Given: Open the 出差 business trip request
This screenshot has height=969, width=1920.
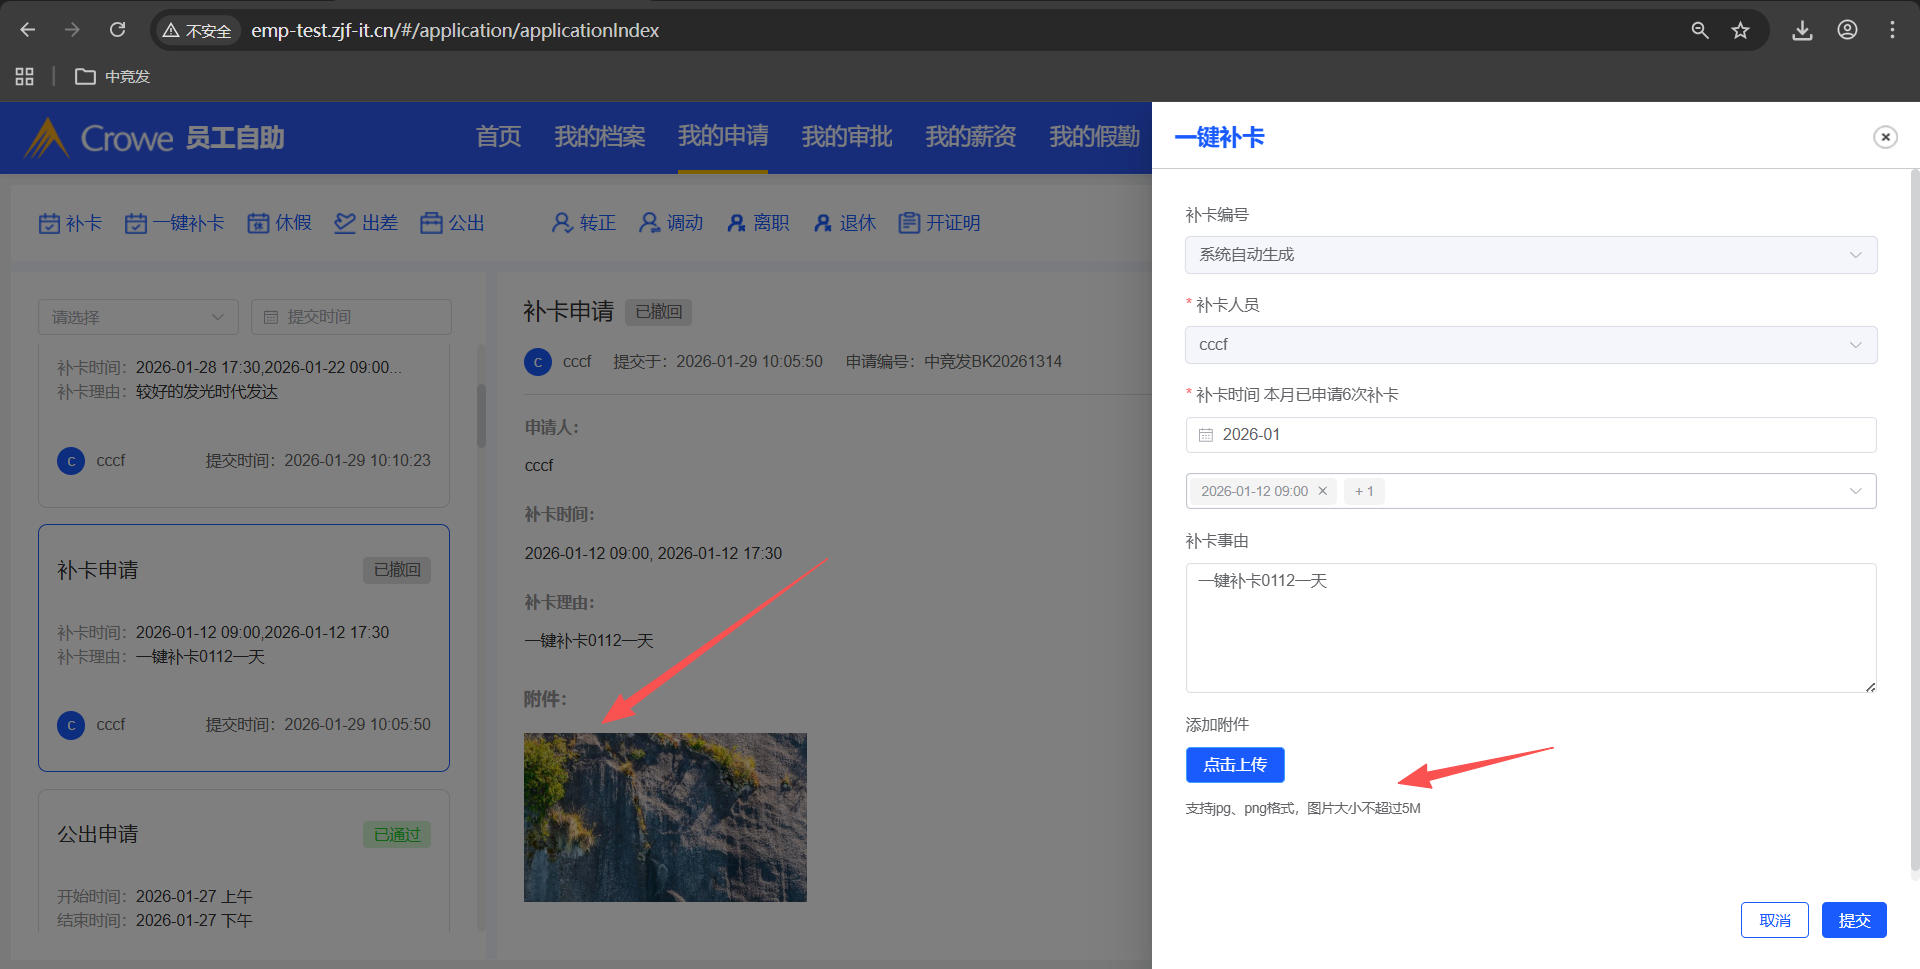Looking at the screenshot, I should 366,223.
